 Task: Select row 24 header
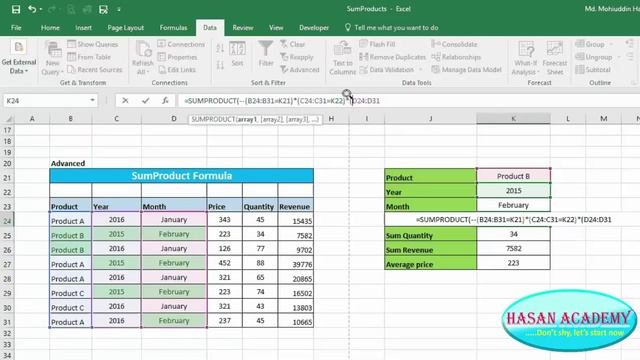7,221
